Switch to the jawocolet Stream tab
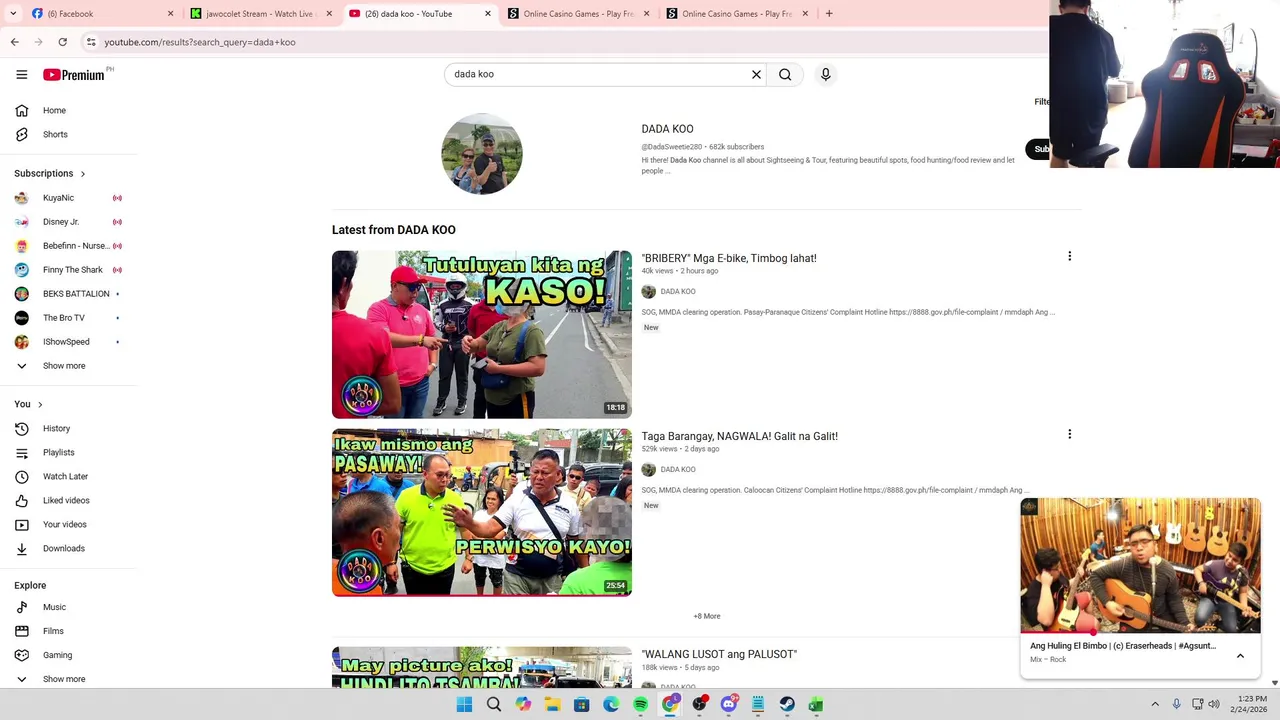The width and height of the screenshot is (1280, 720). tap(260, 13)
